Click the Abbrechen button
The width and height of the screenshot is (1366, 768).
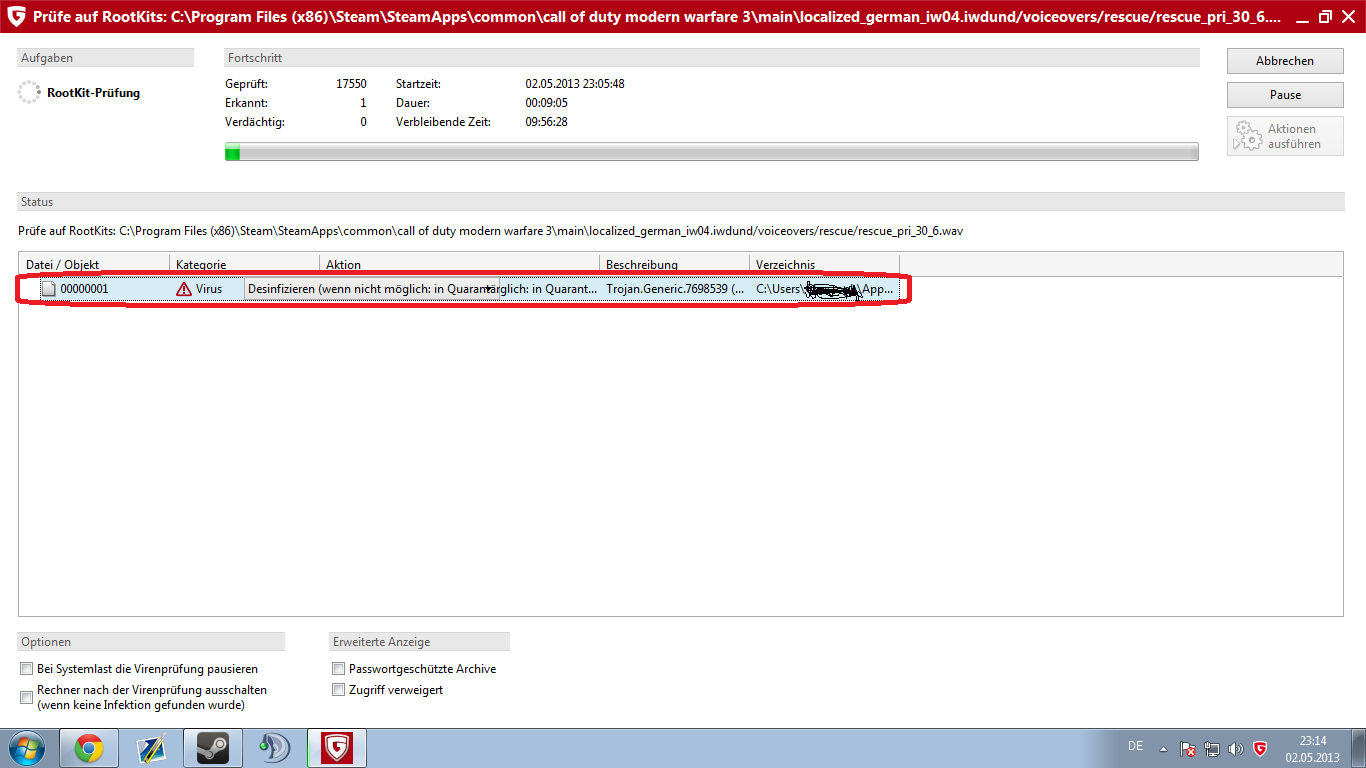1285,61
